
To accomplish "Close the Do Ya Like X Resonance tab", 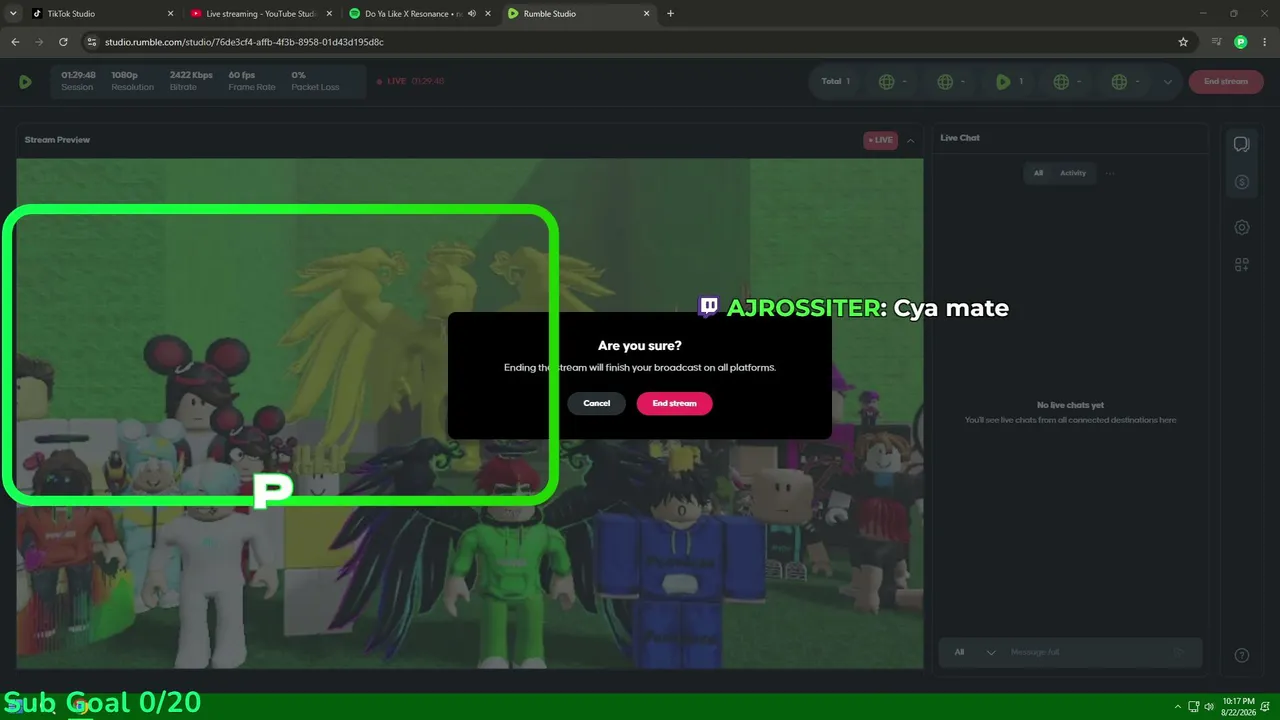I will 487,14.
